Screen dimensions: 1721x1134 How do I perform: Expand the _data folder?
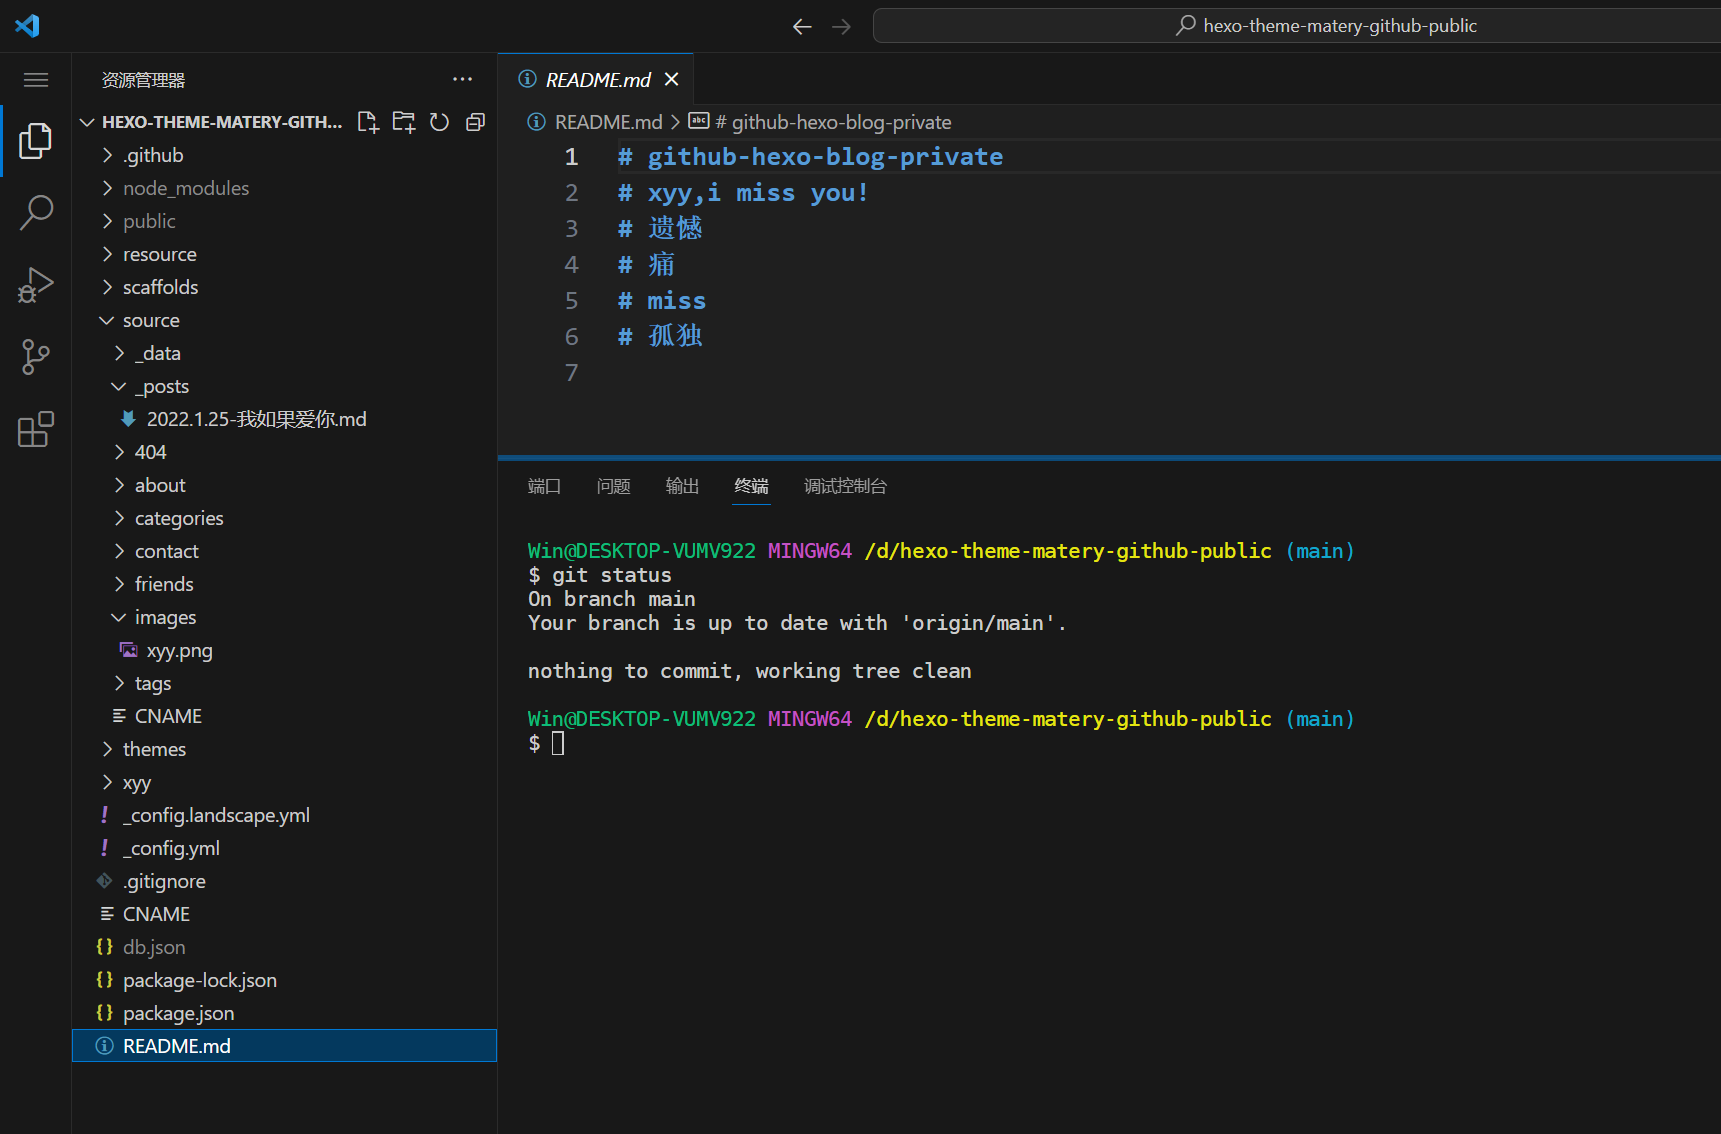coord(284,353)
